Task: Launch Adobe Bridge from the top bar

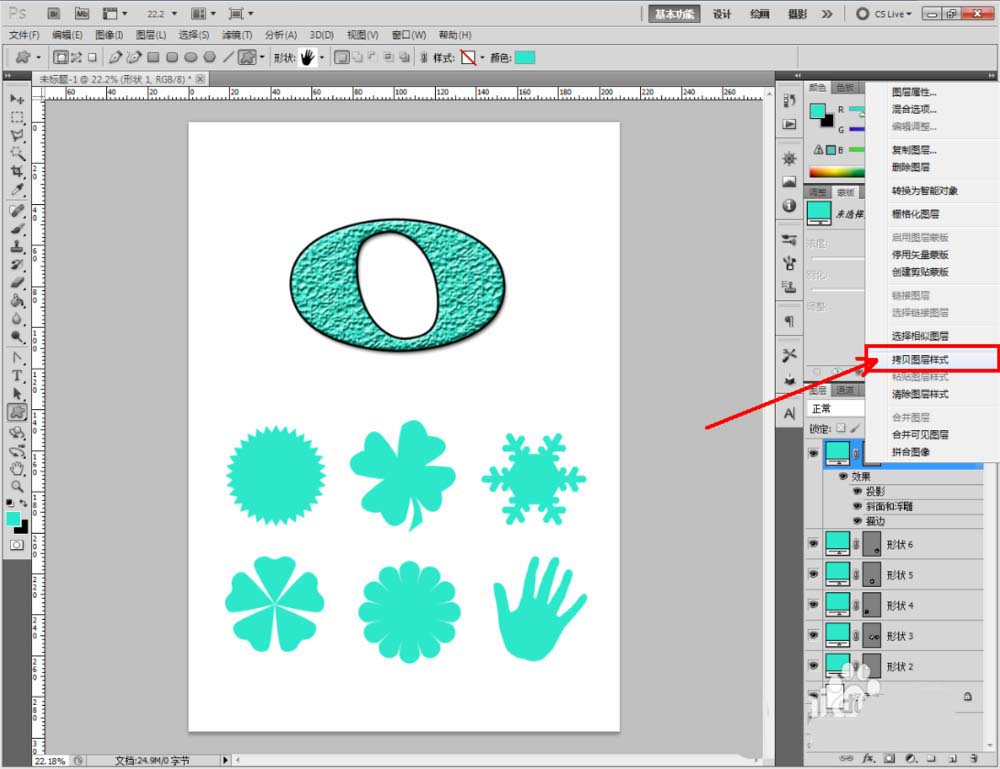Action: 54,13
